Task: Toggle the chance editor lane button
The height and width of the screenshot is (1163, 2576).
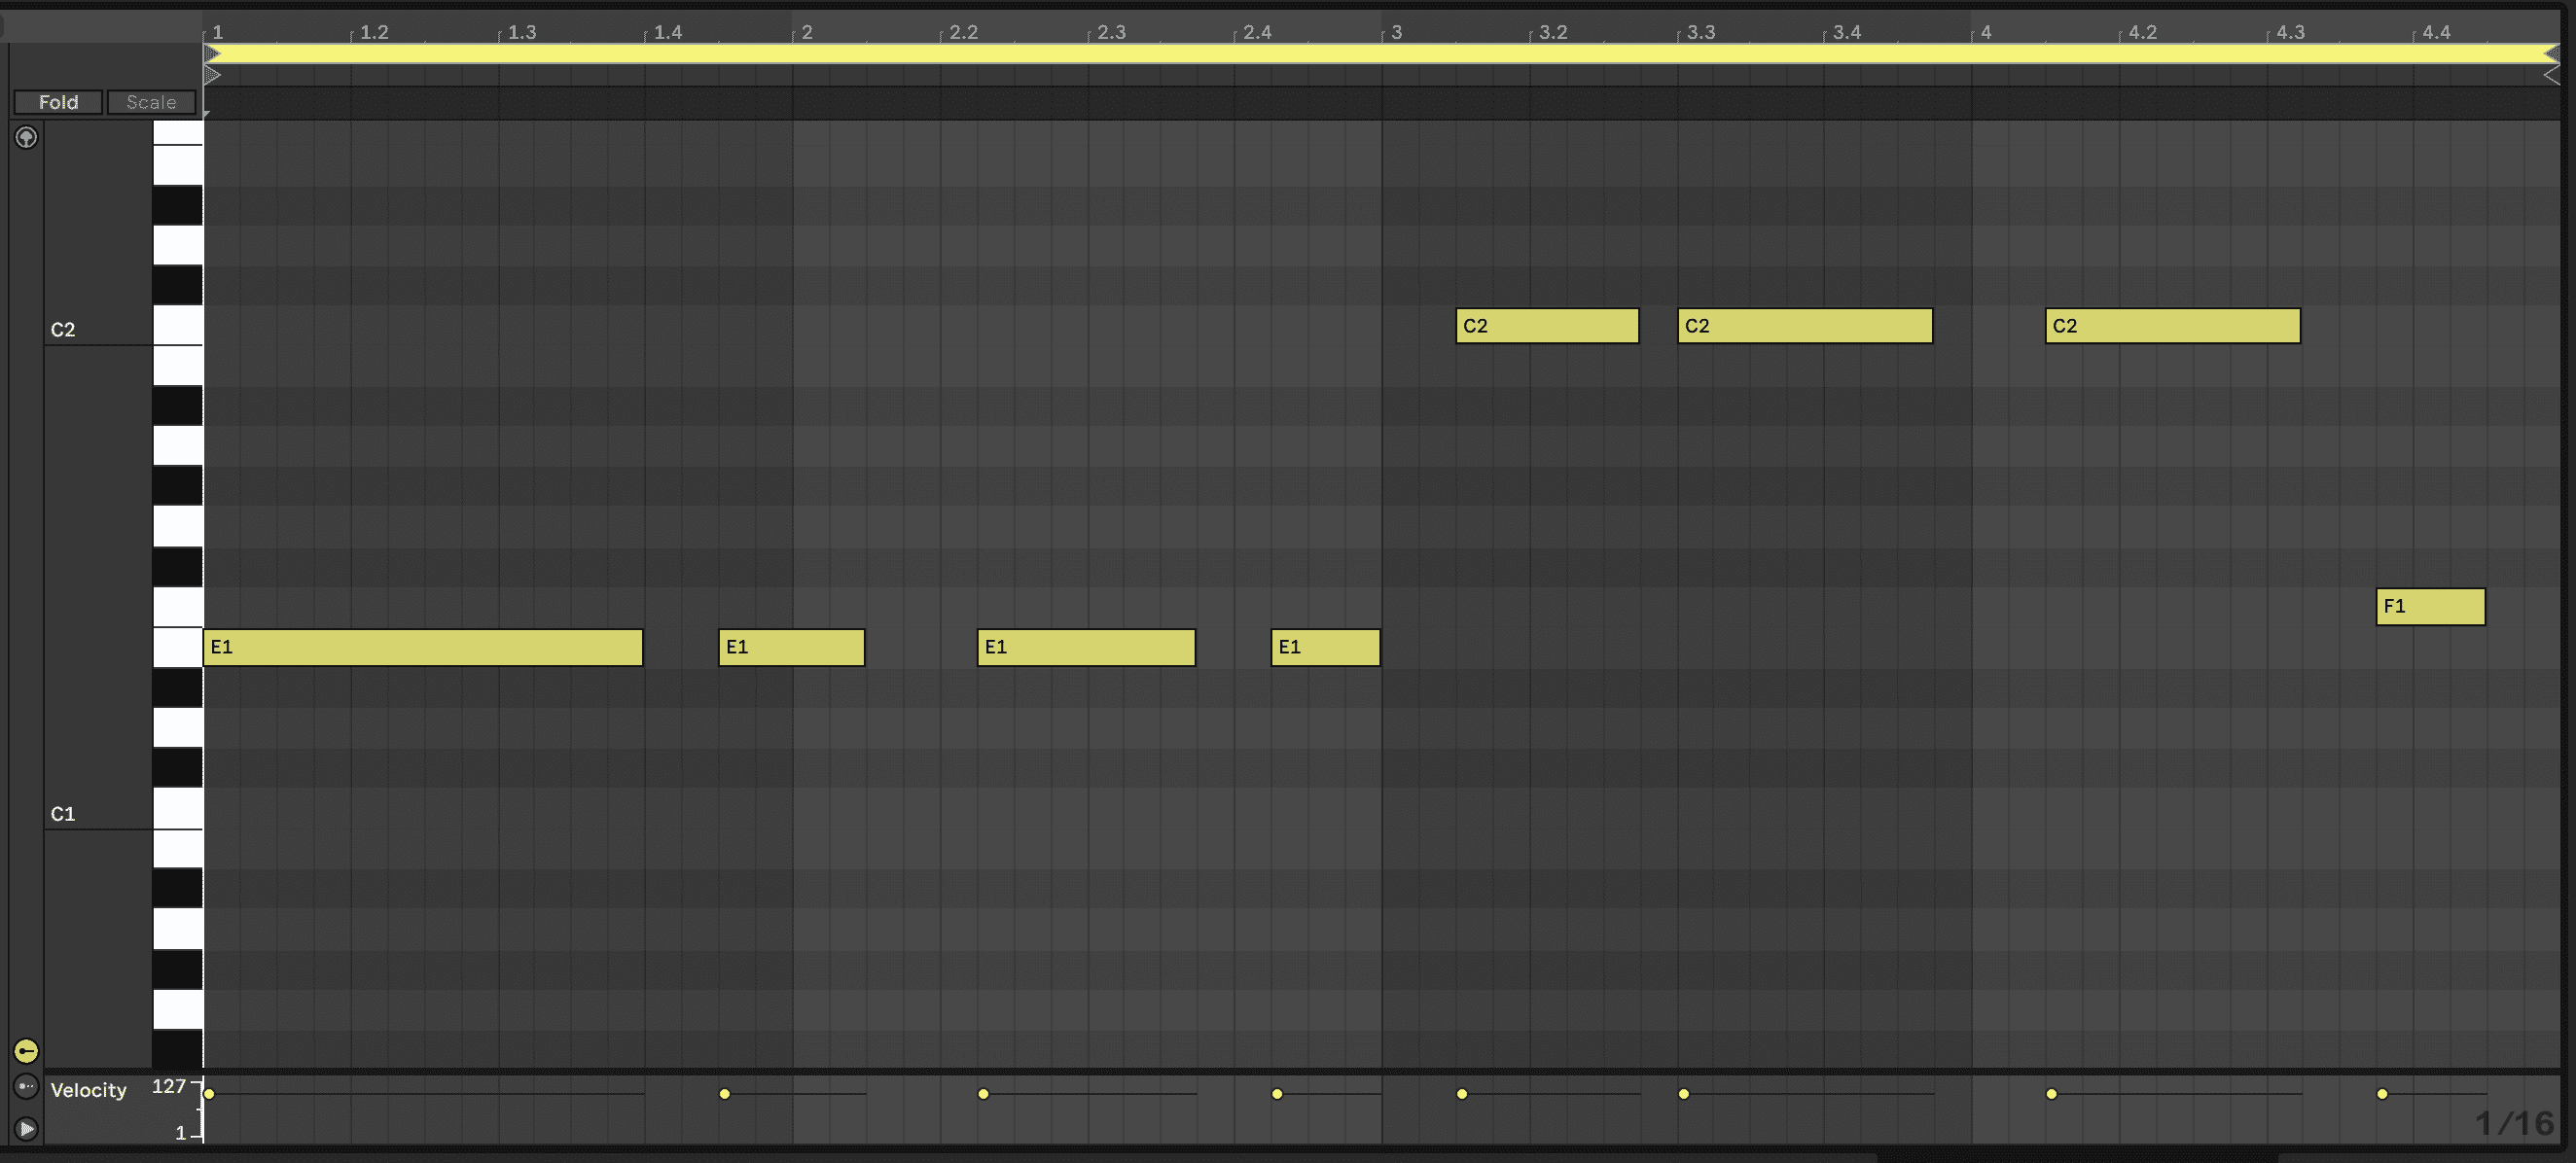Action: 26,1086
